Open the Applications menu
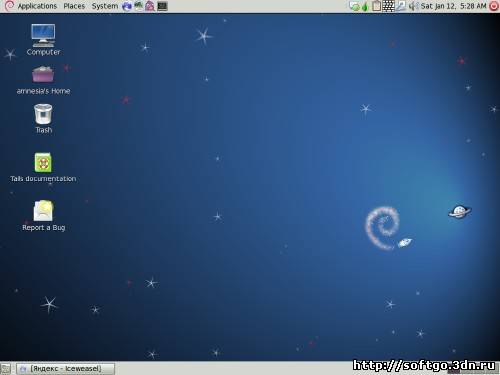 pos(37,6)
